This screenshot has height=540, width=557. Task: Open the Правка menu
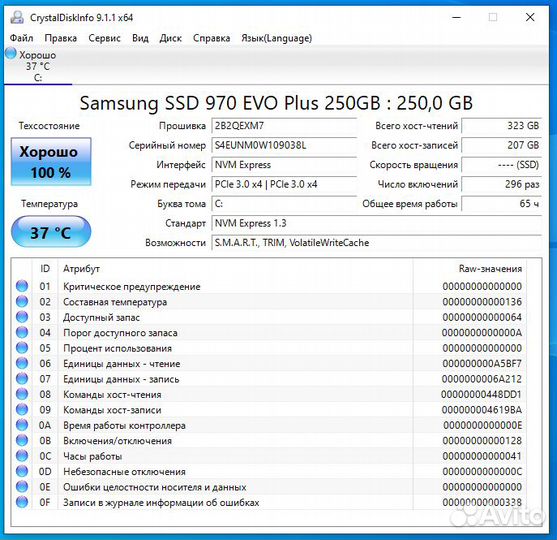point(60,38)
